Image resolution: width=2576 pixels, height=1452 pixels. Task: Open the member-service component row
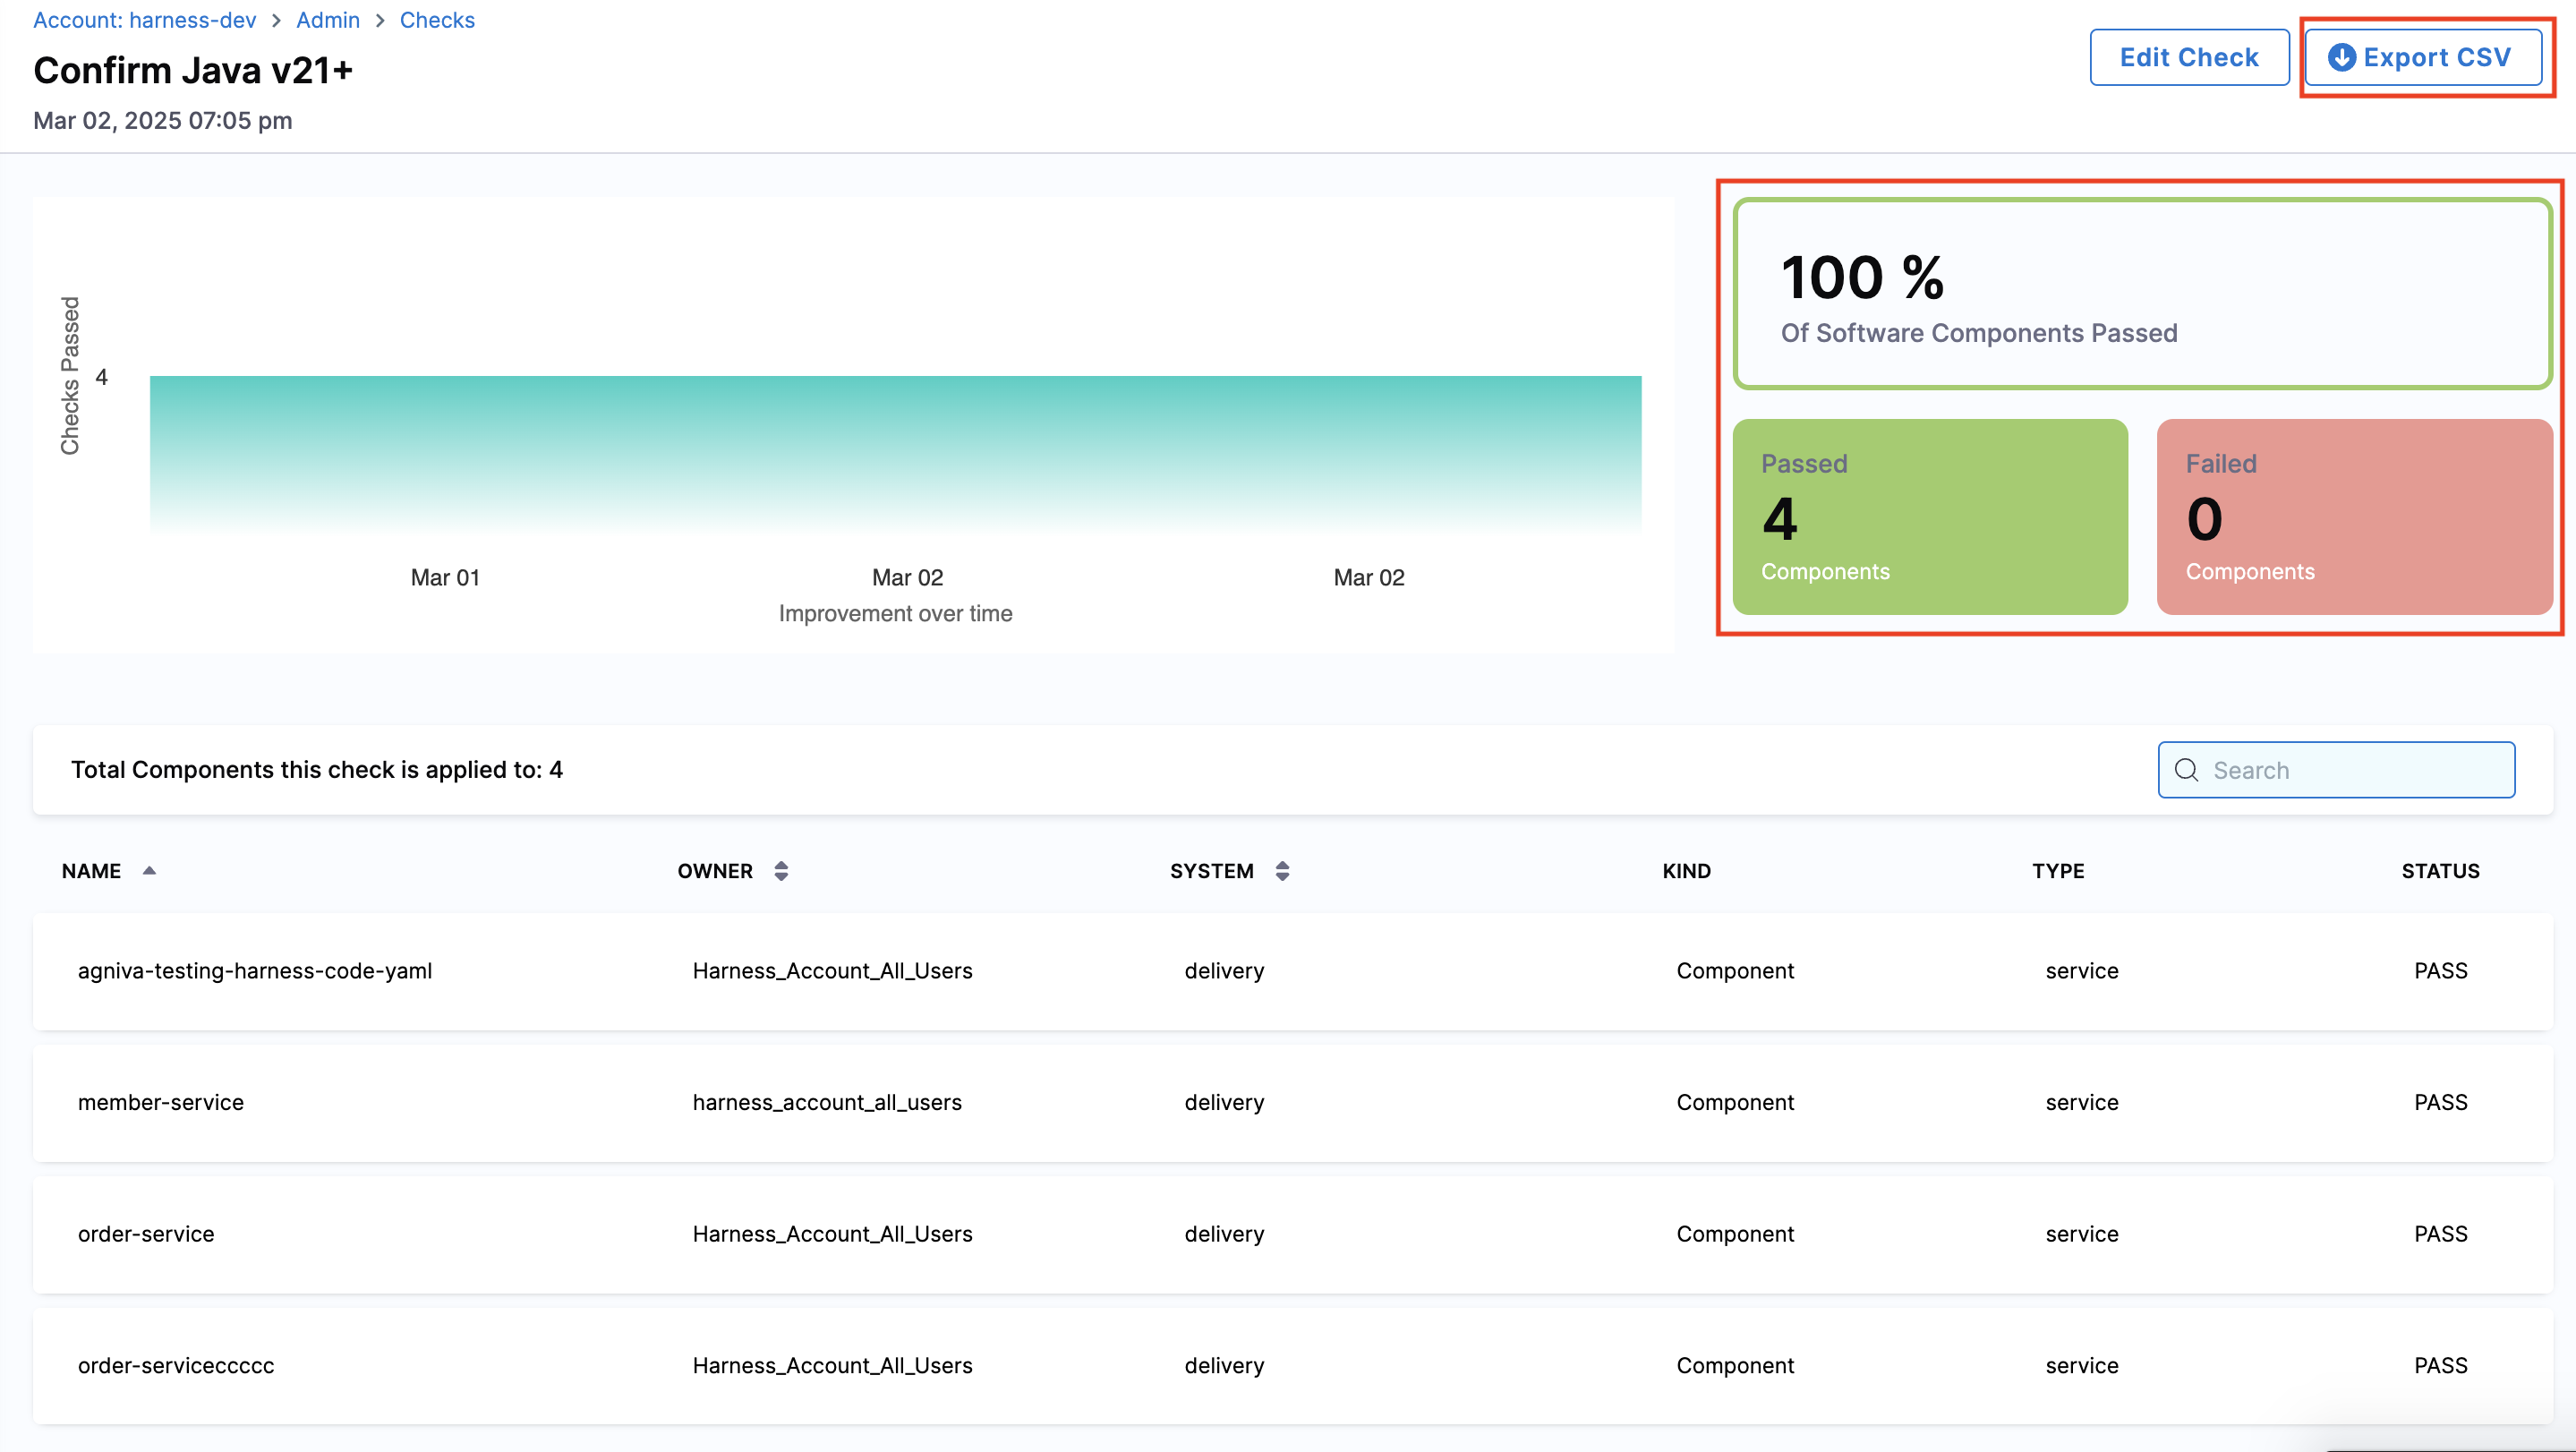tap(161, 1102)
